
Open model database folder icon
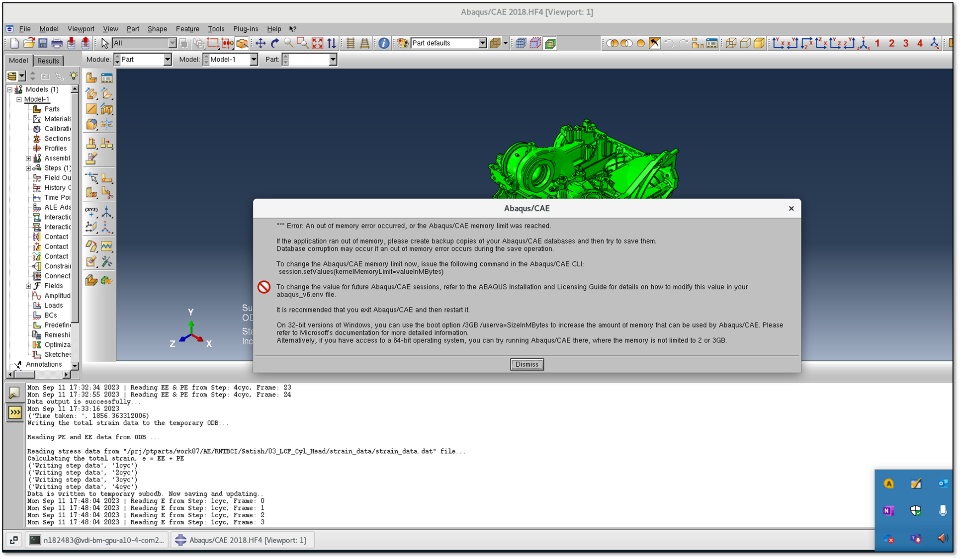28,43
